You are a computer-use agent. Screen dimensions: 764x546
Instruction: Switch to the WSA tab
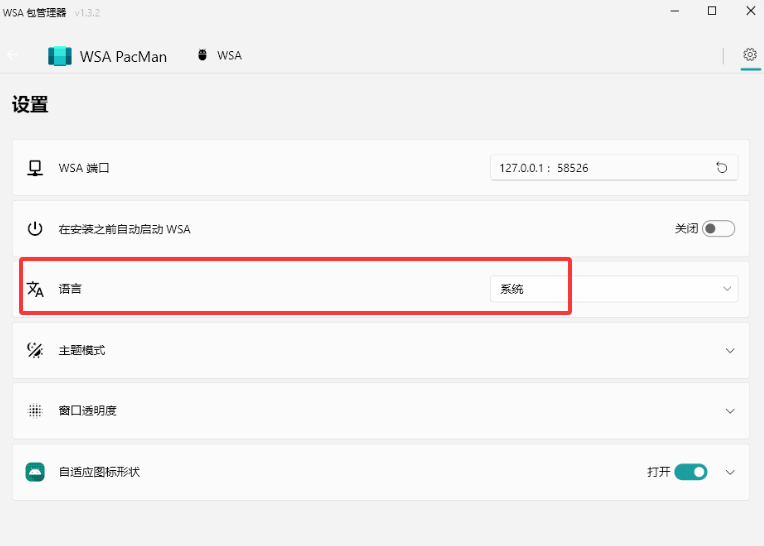tap(220, 56)
